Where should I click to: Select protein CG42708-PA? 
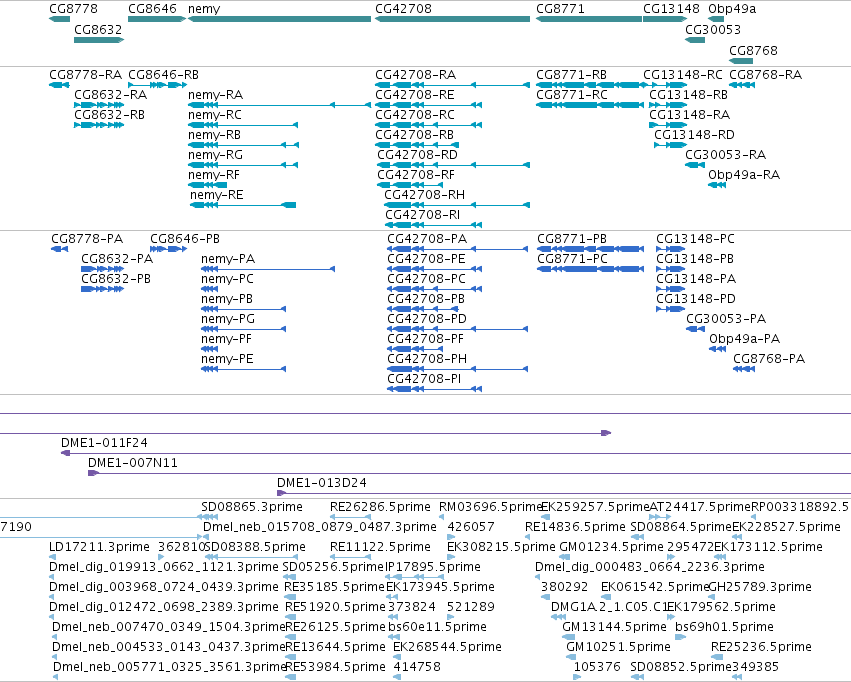coord(458,249)
